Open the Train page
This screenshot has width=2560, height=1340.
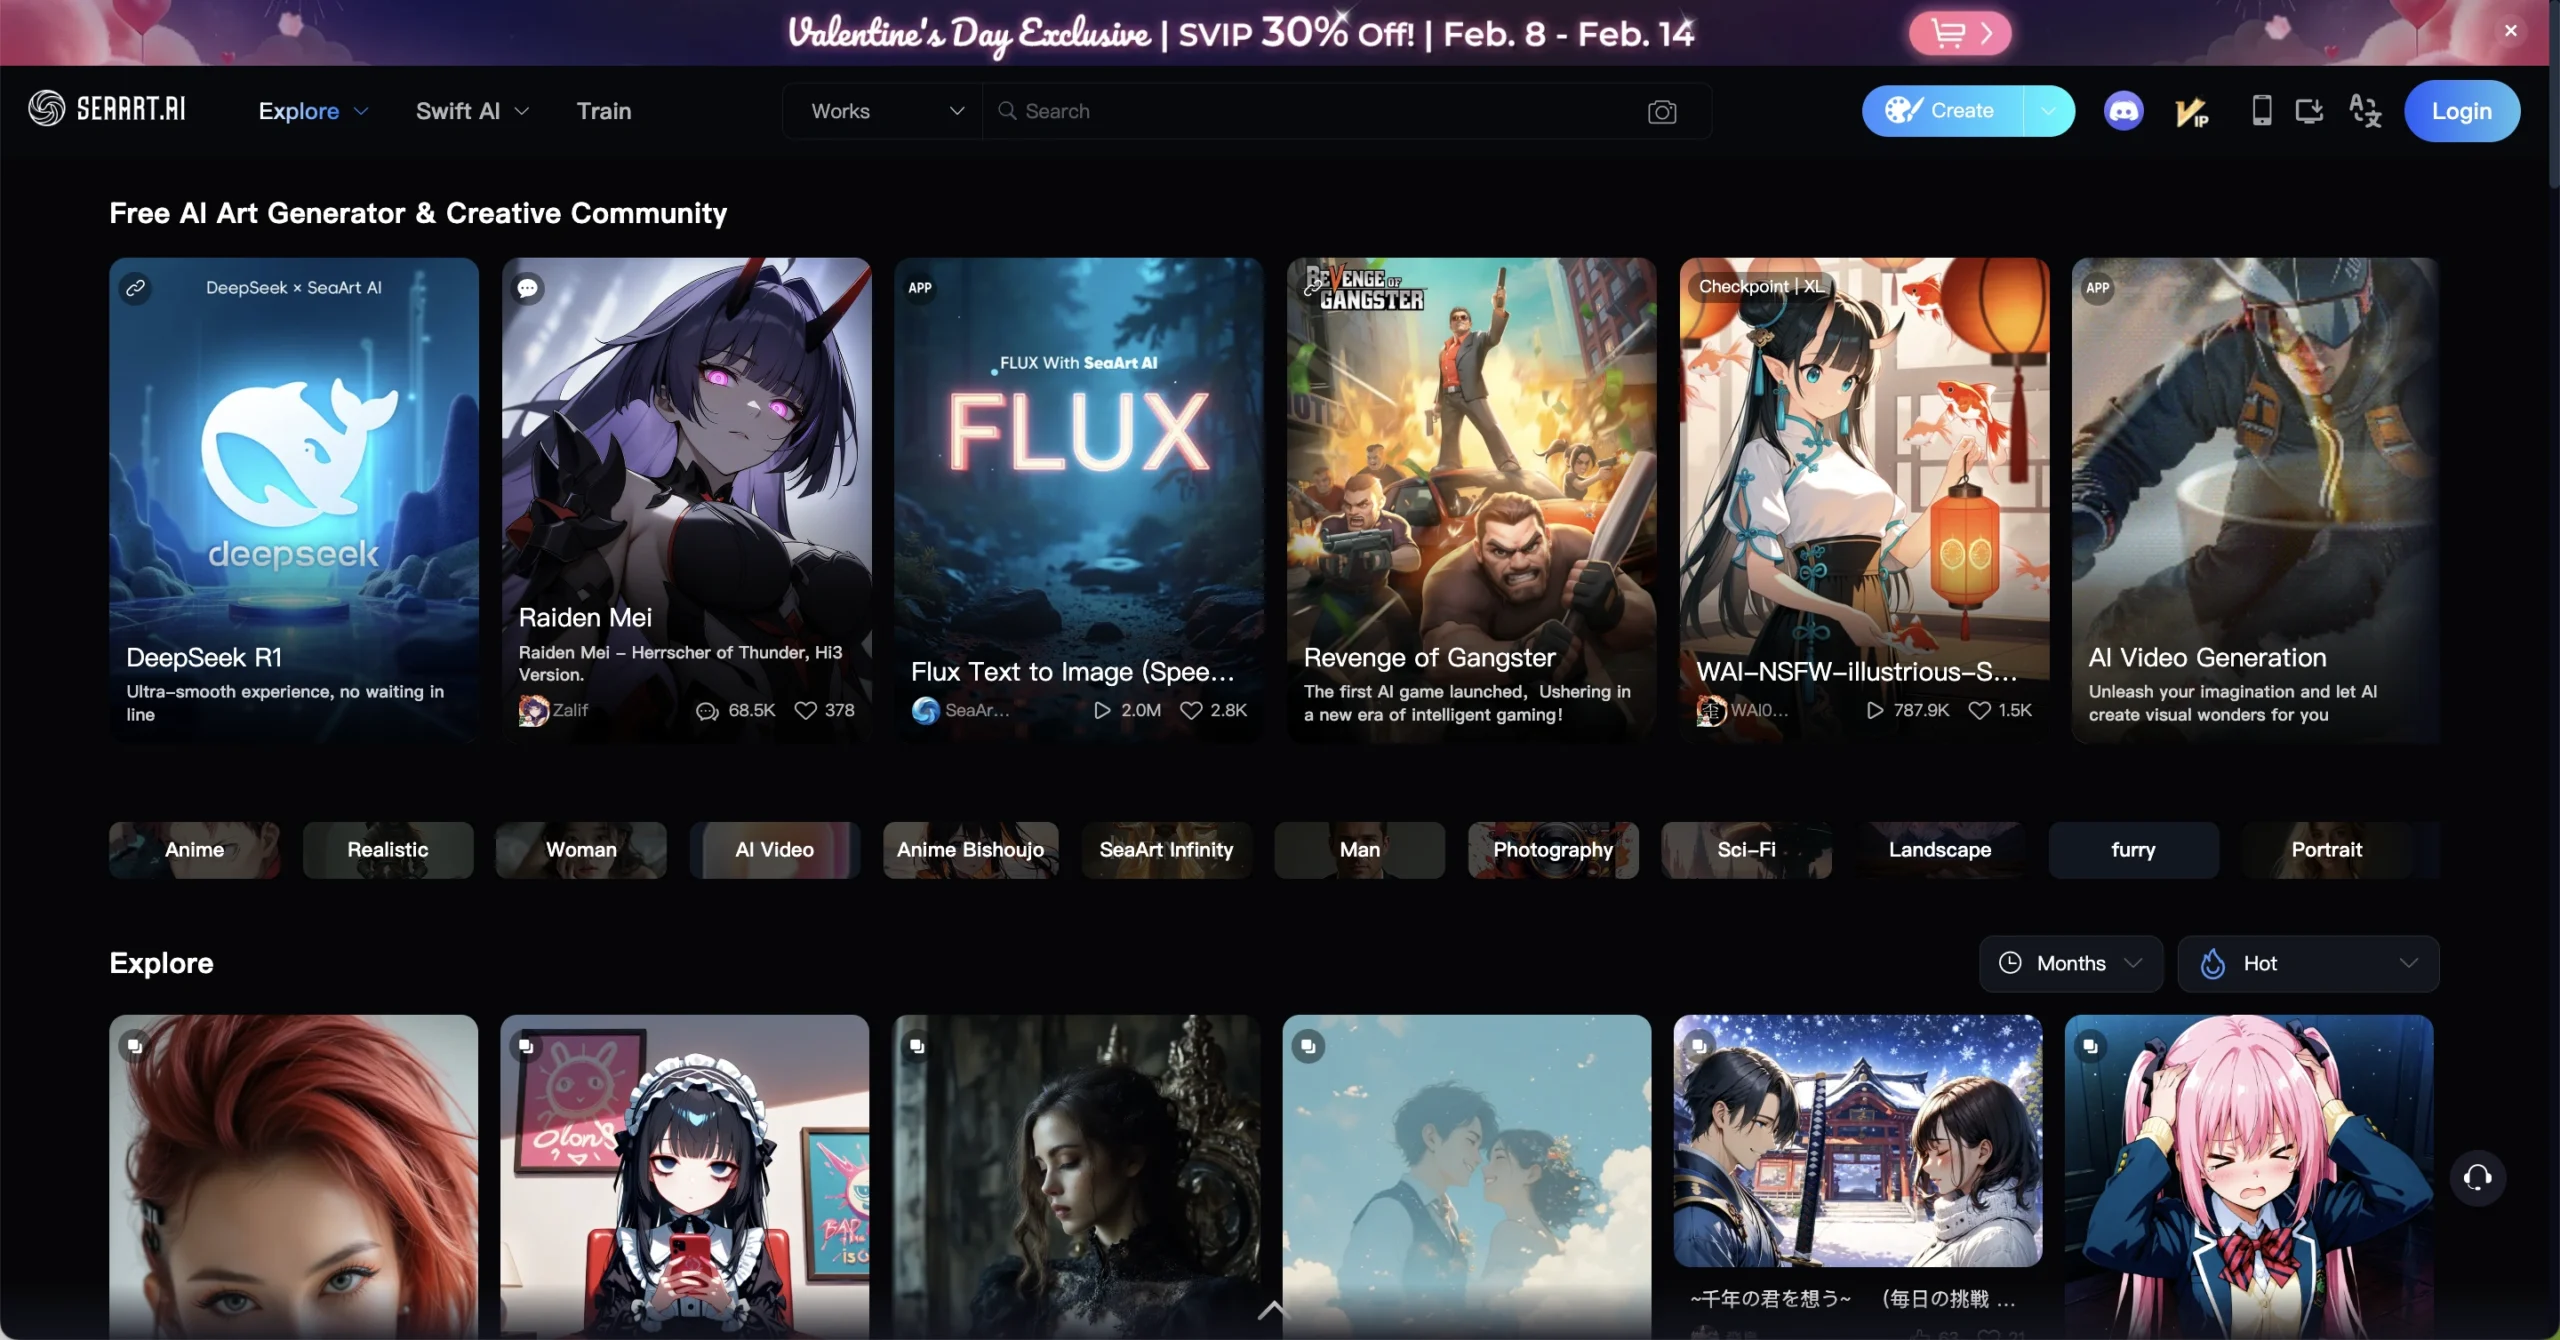603,111
